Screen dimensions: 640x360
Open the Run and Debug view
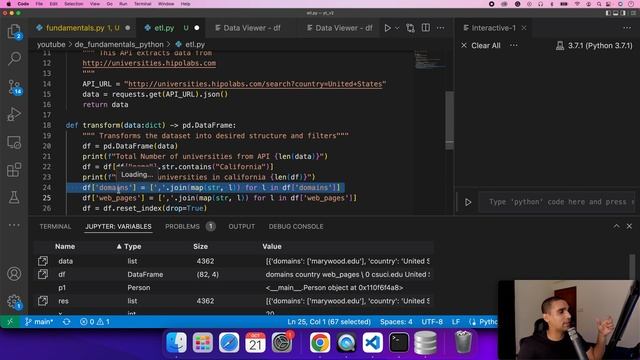[14, 114]
